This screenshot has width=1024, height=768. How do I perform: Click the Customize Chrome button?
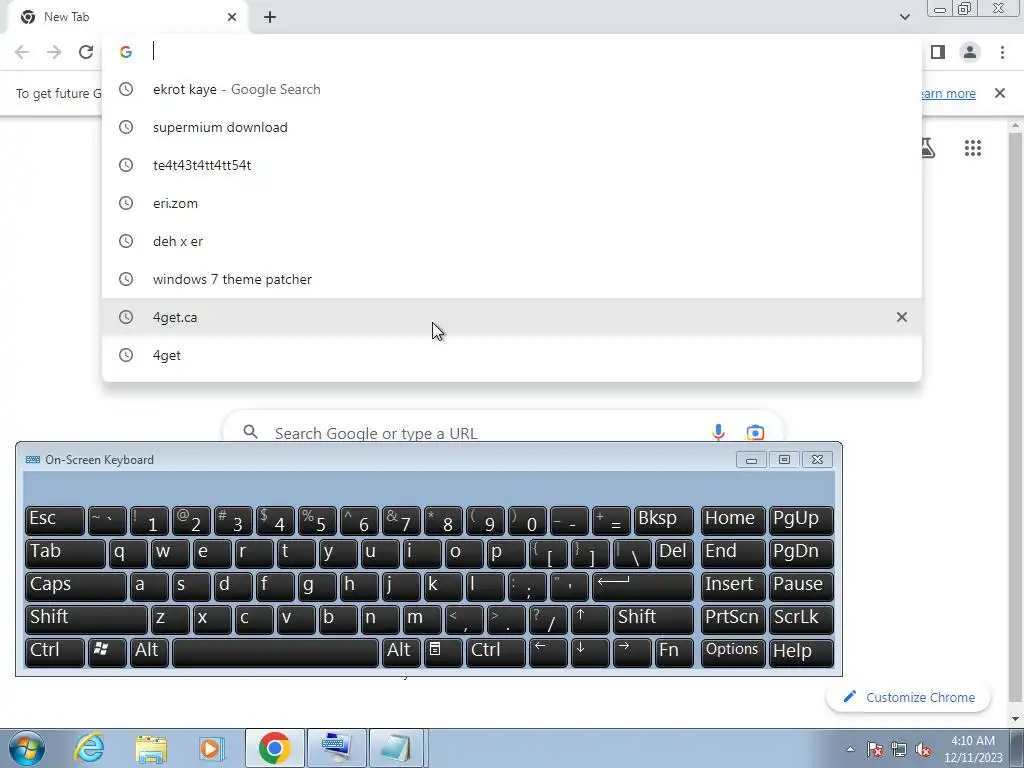pyautogui.click(x=908, y=697)
